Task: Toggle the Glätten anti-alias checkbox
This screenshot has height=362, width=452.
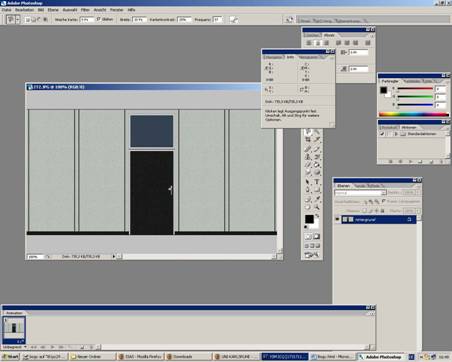Action: coord(99,19)
